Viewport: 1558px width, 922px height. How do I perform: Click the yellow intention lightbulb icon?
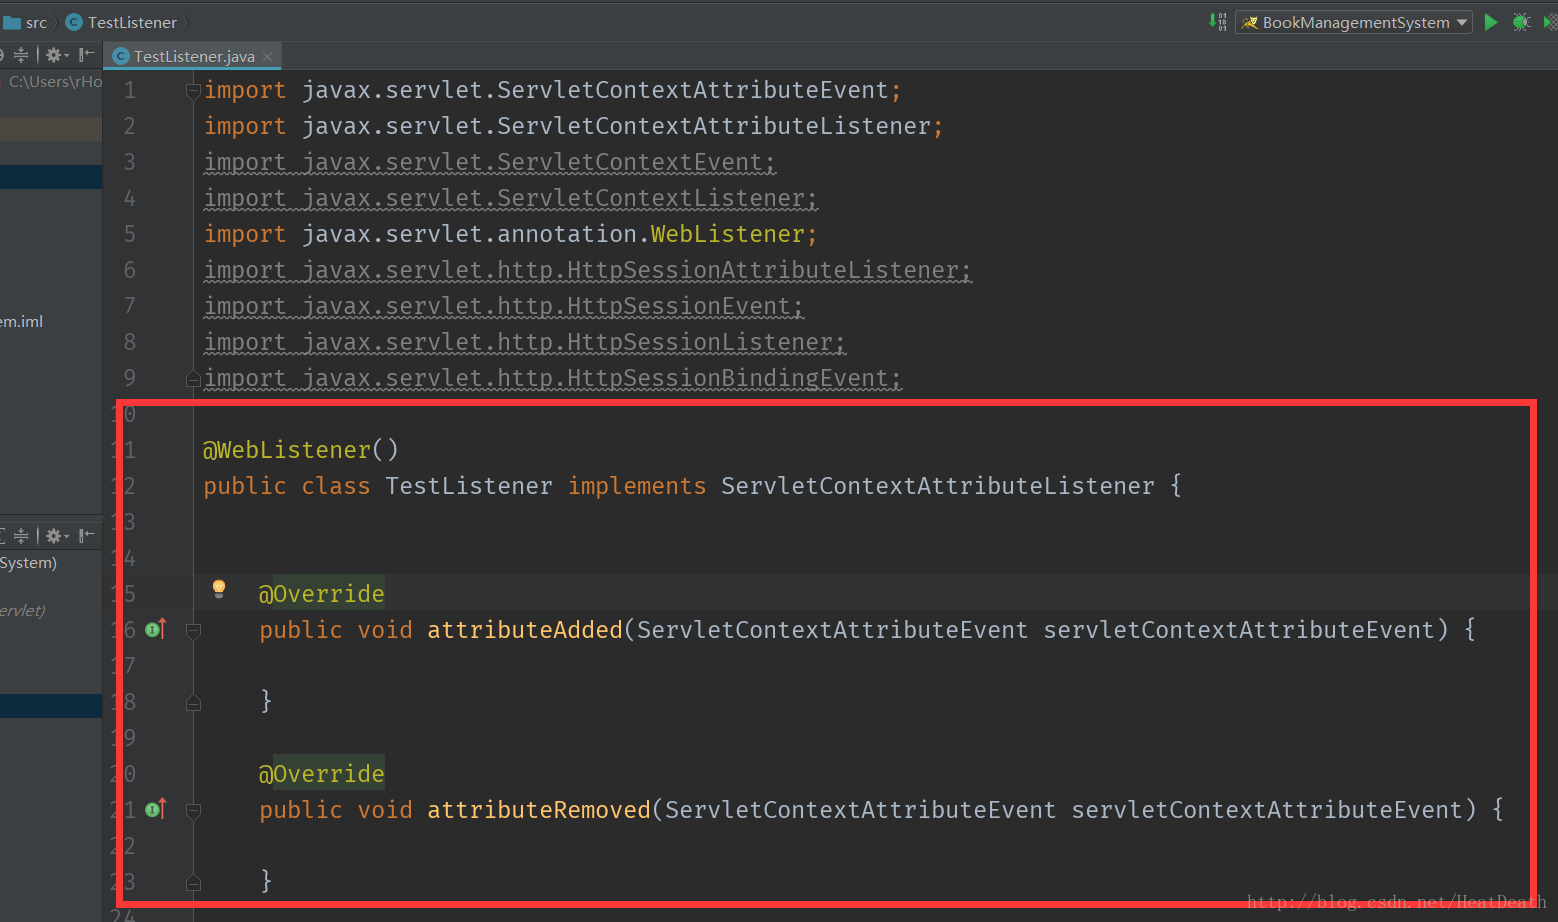pyautogui.click(x=219, y=589)
